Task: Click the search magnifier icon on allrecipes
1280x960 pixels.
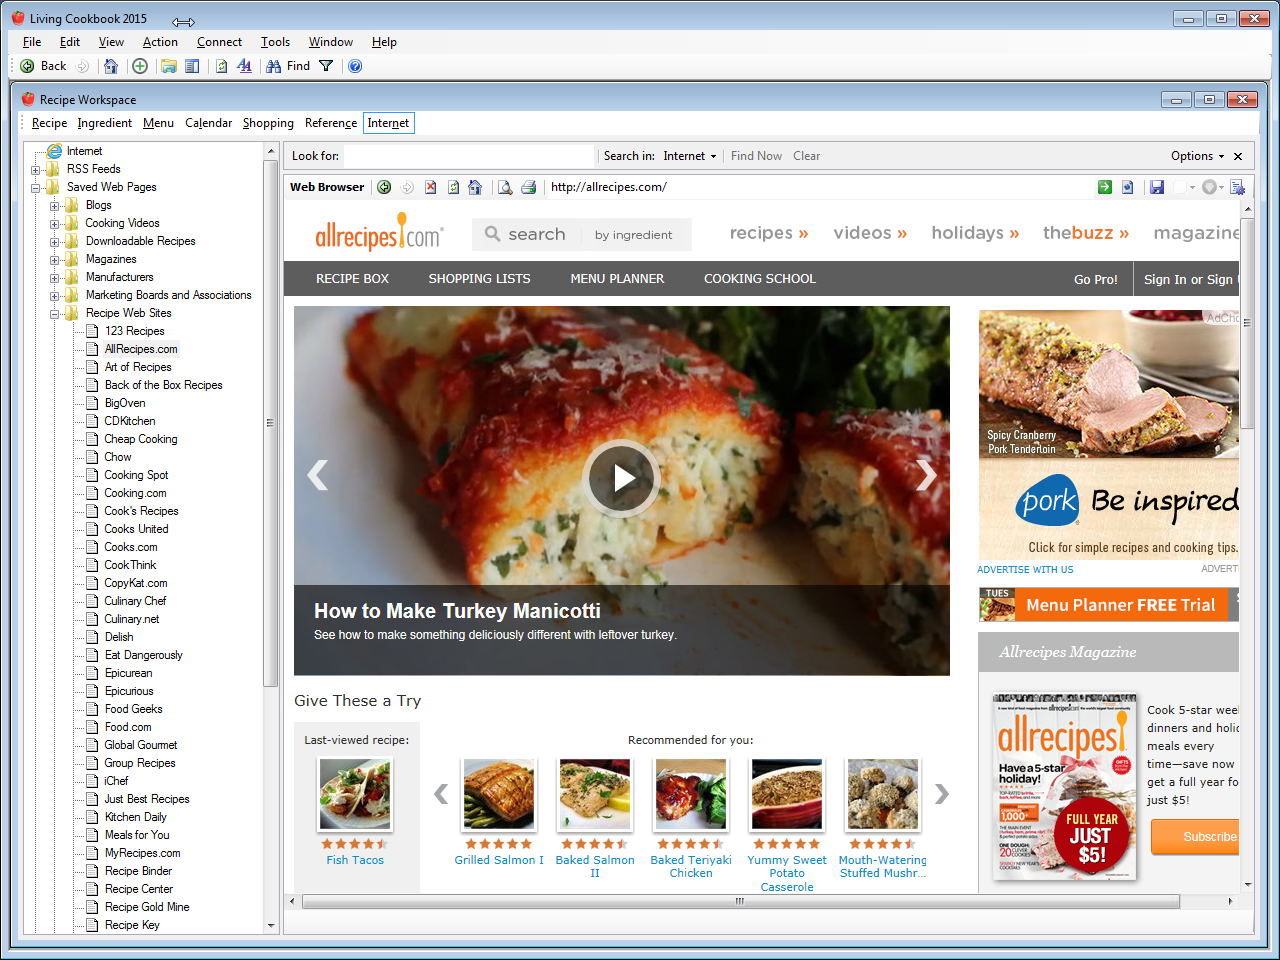Action: coord(492,234)
